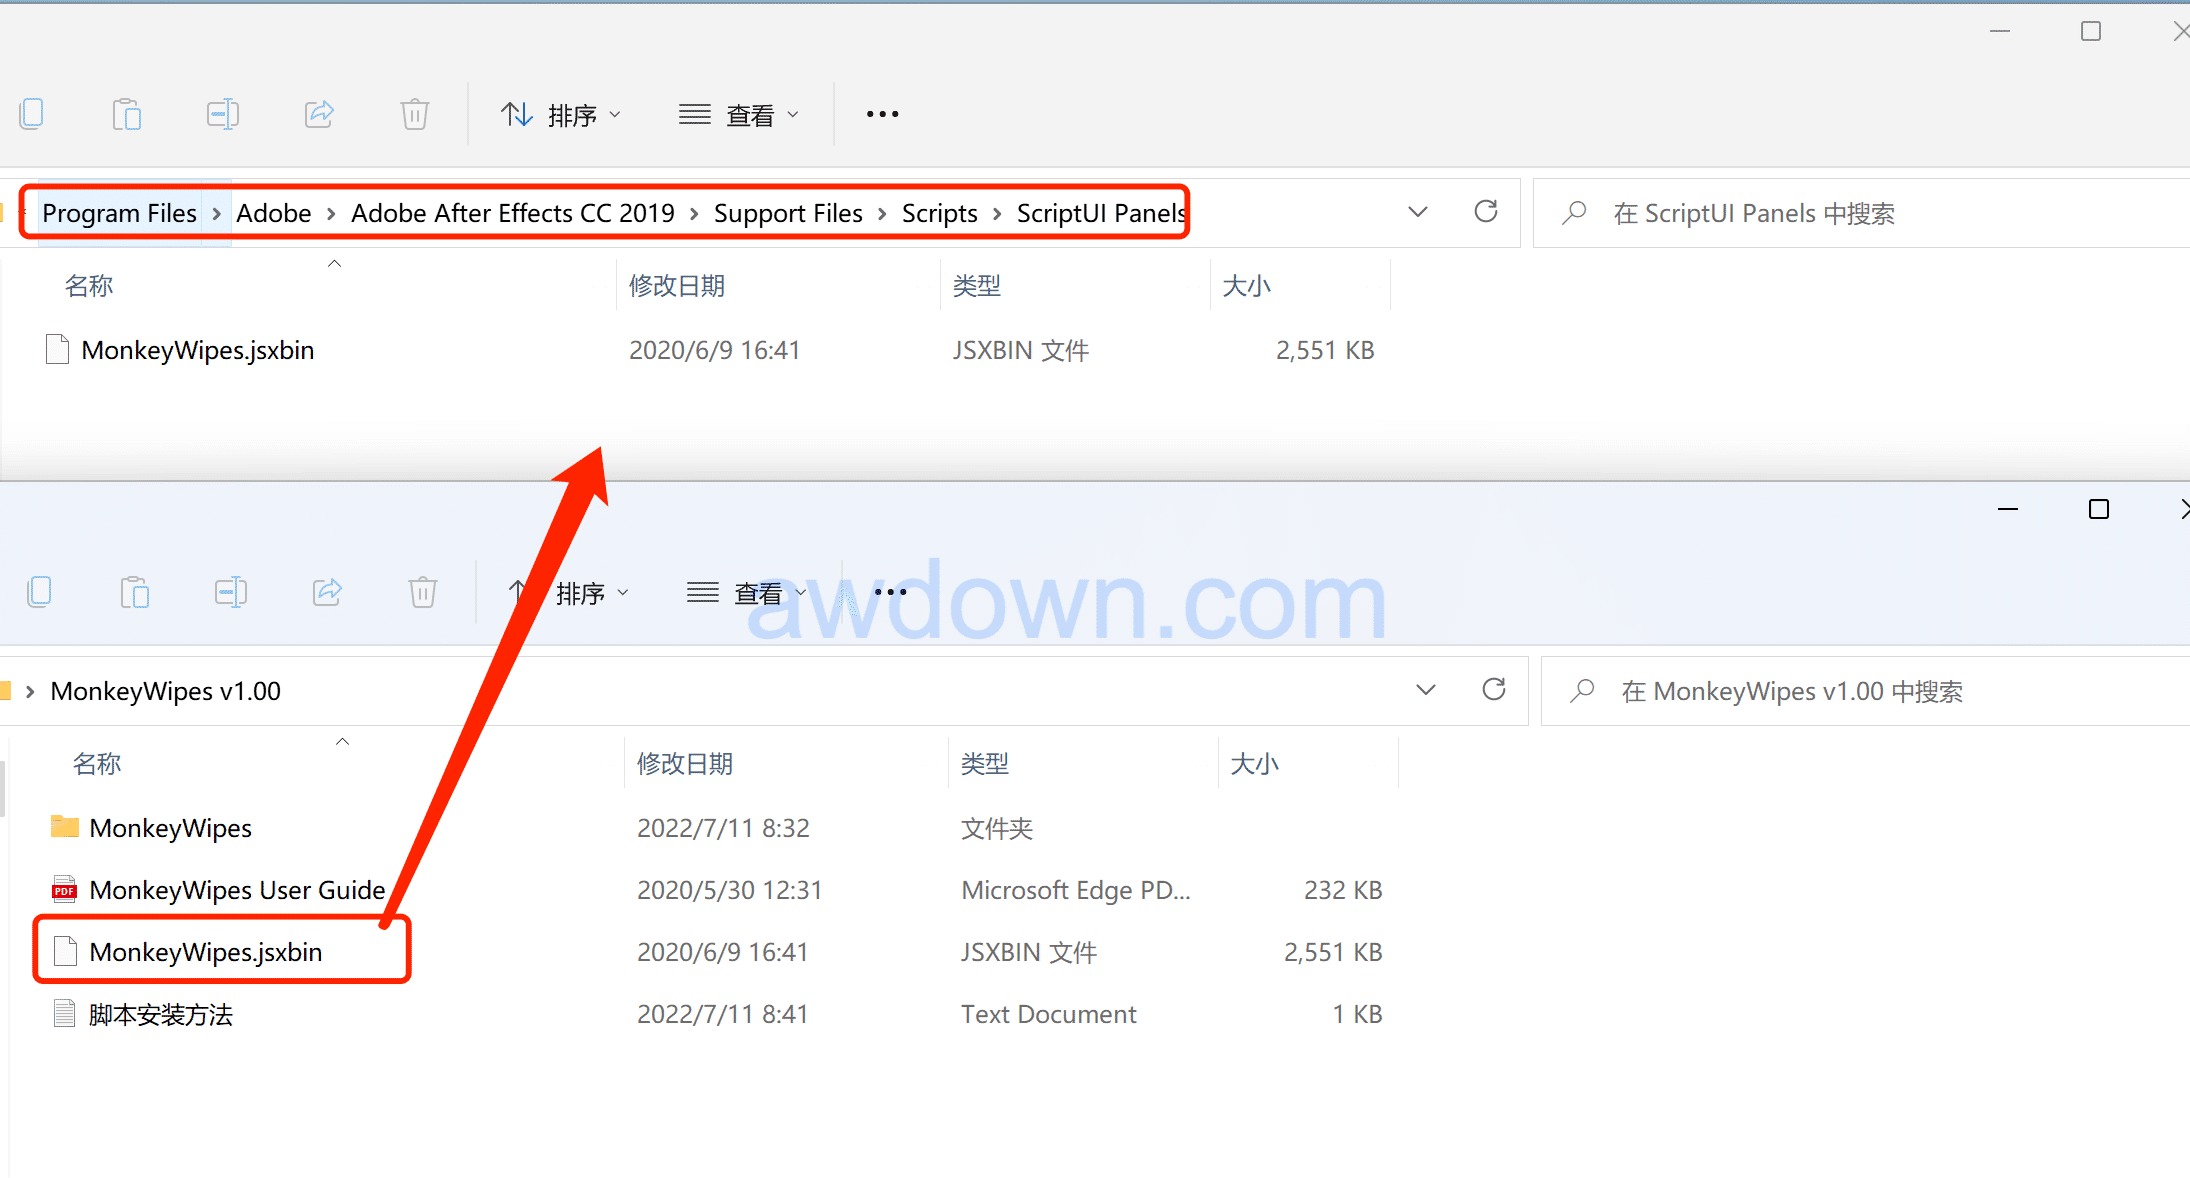Click the trash icon in bottom window toolbar
Image resolution: width=2190 pixels, height=1178 pixels.
click(x=423, y=592)
